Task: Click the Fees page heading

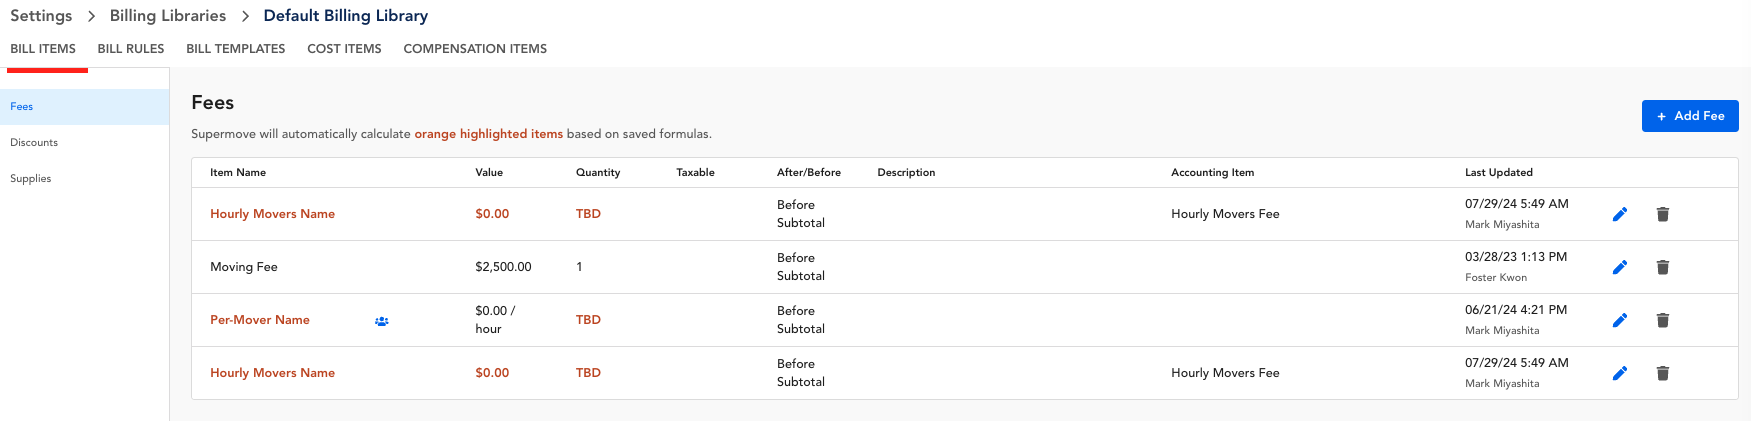Action: (x=213, y=103)
